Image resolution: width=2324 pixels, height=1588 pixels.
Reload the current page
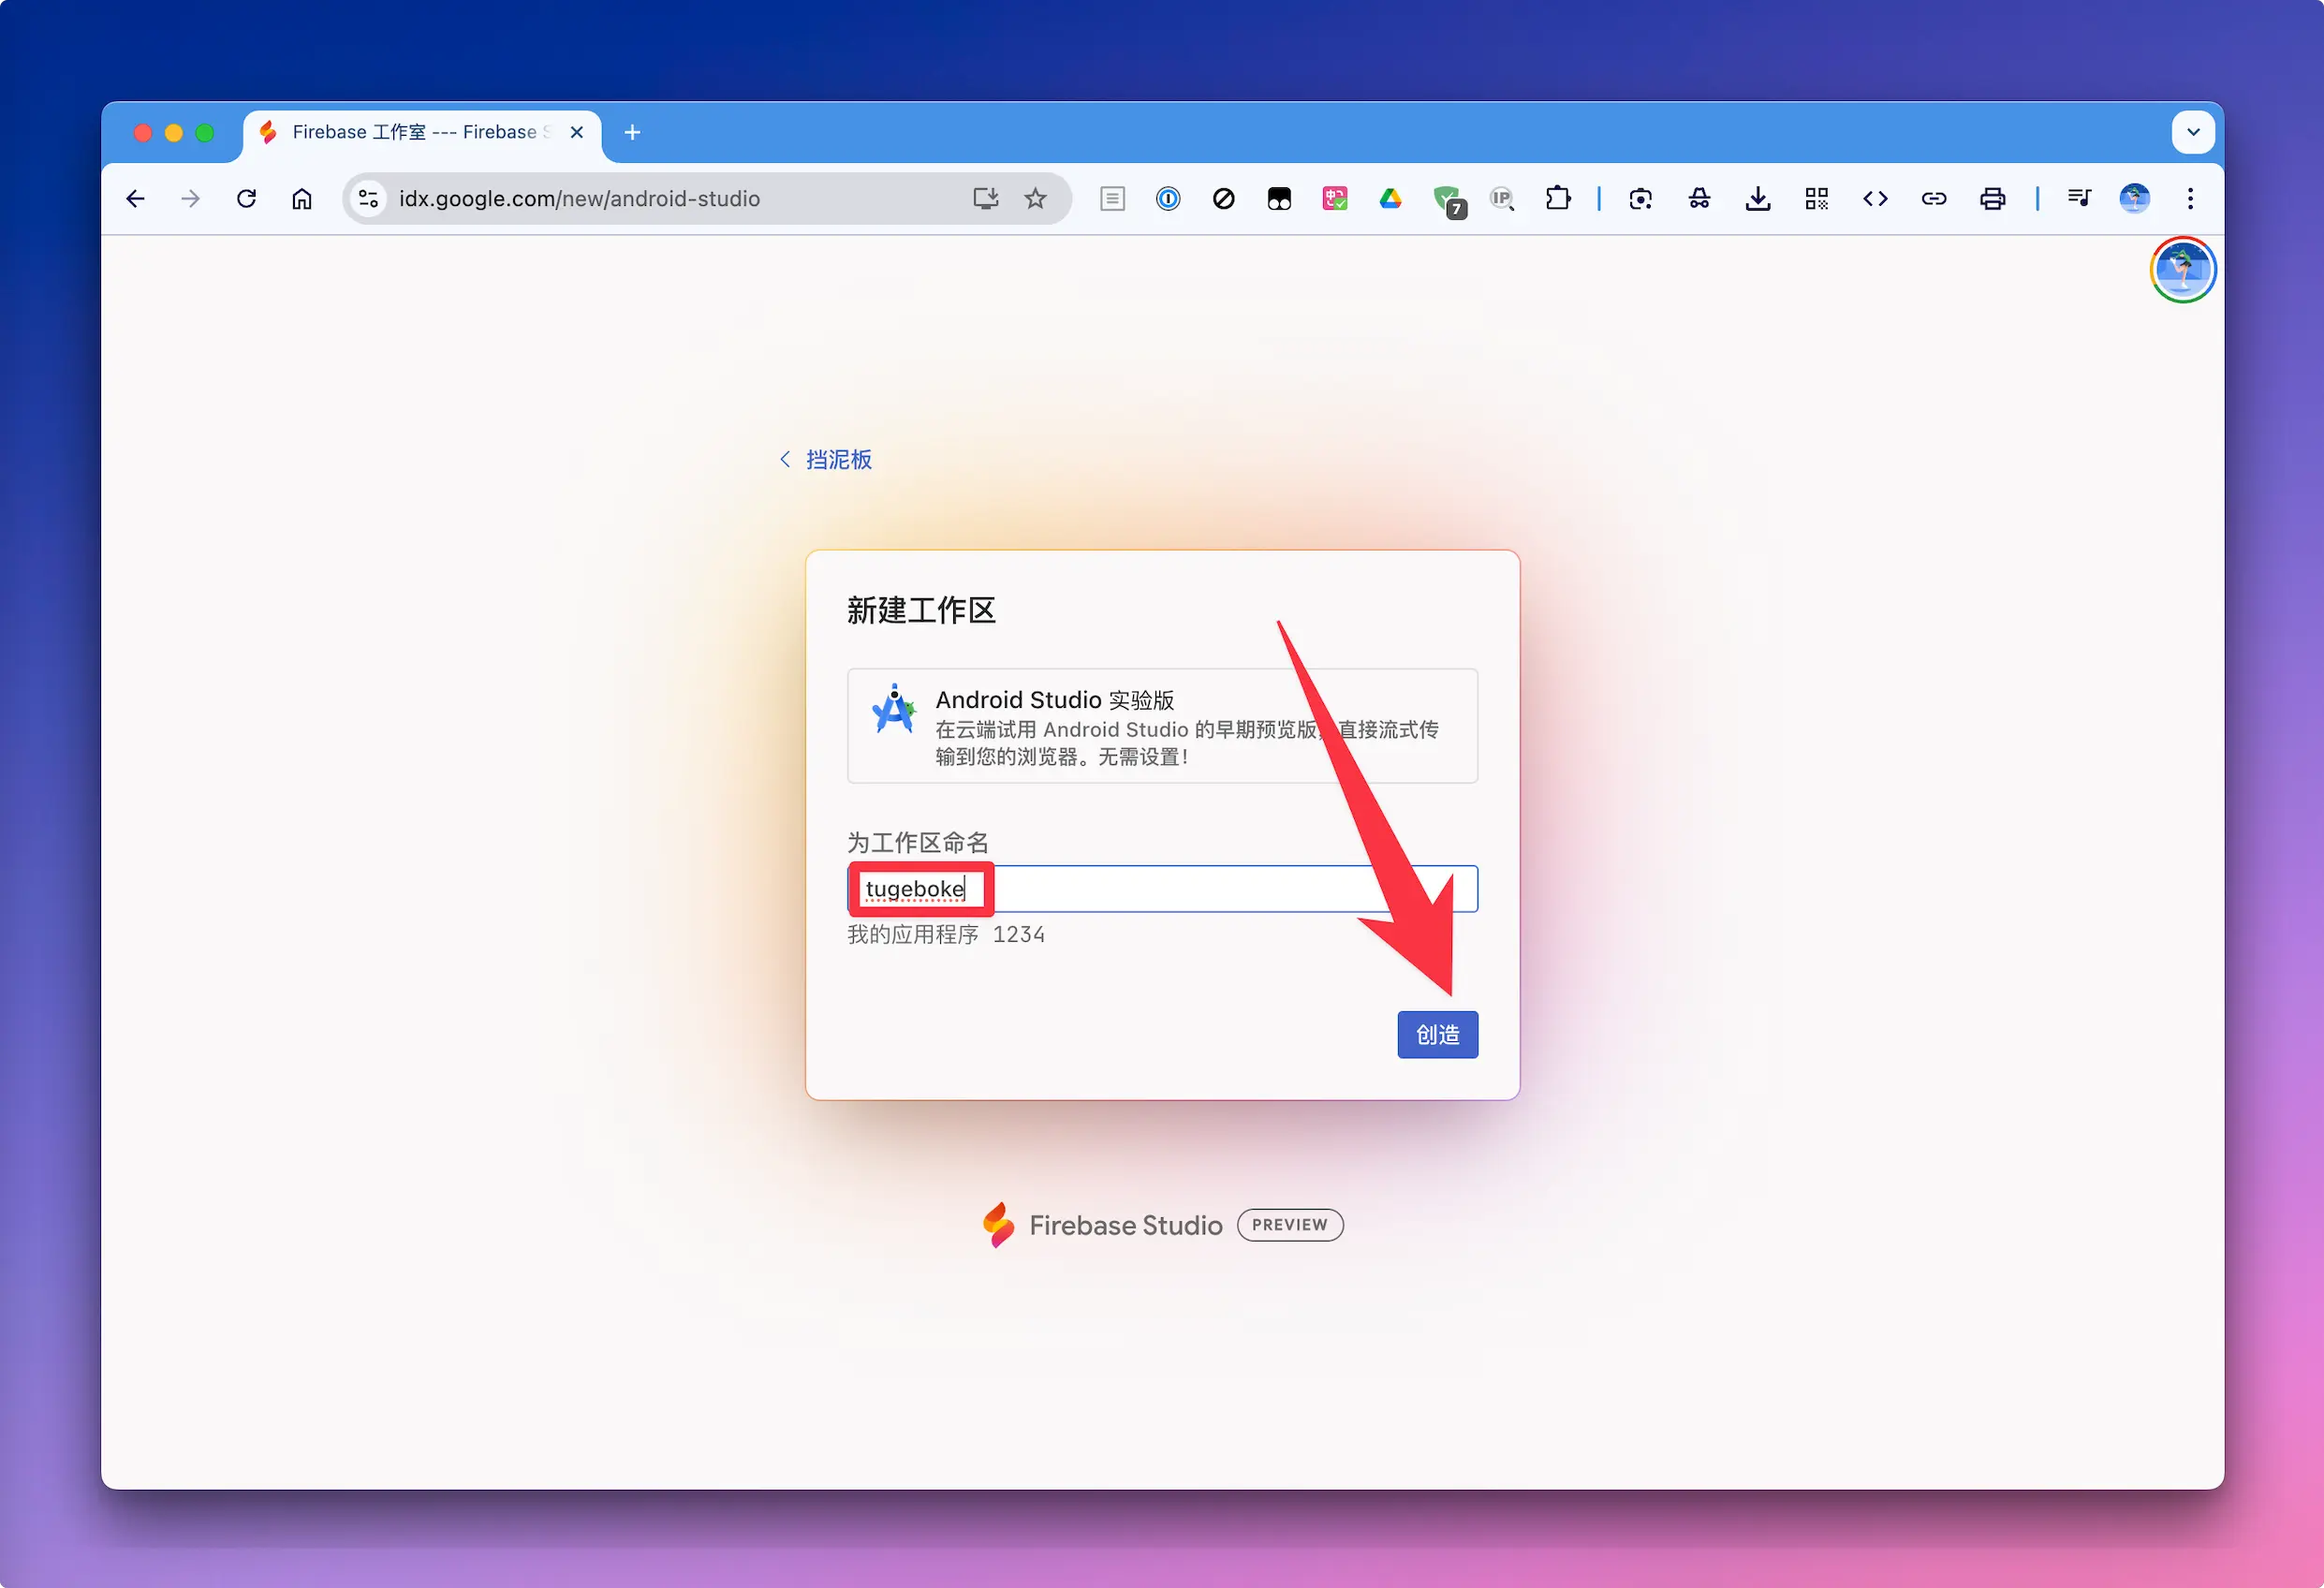(x=246, y=199)
